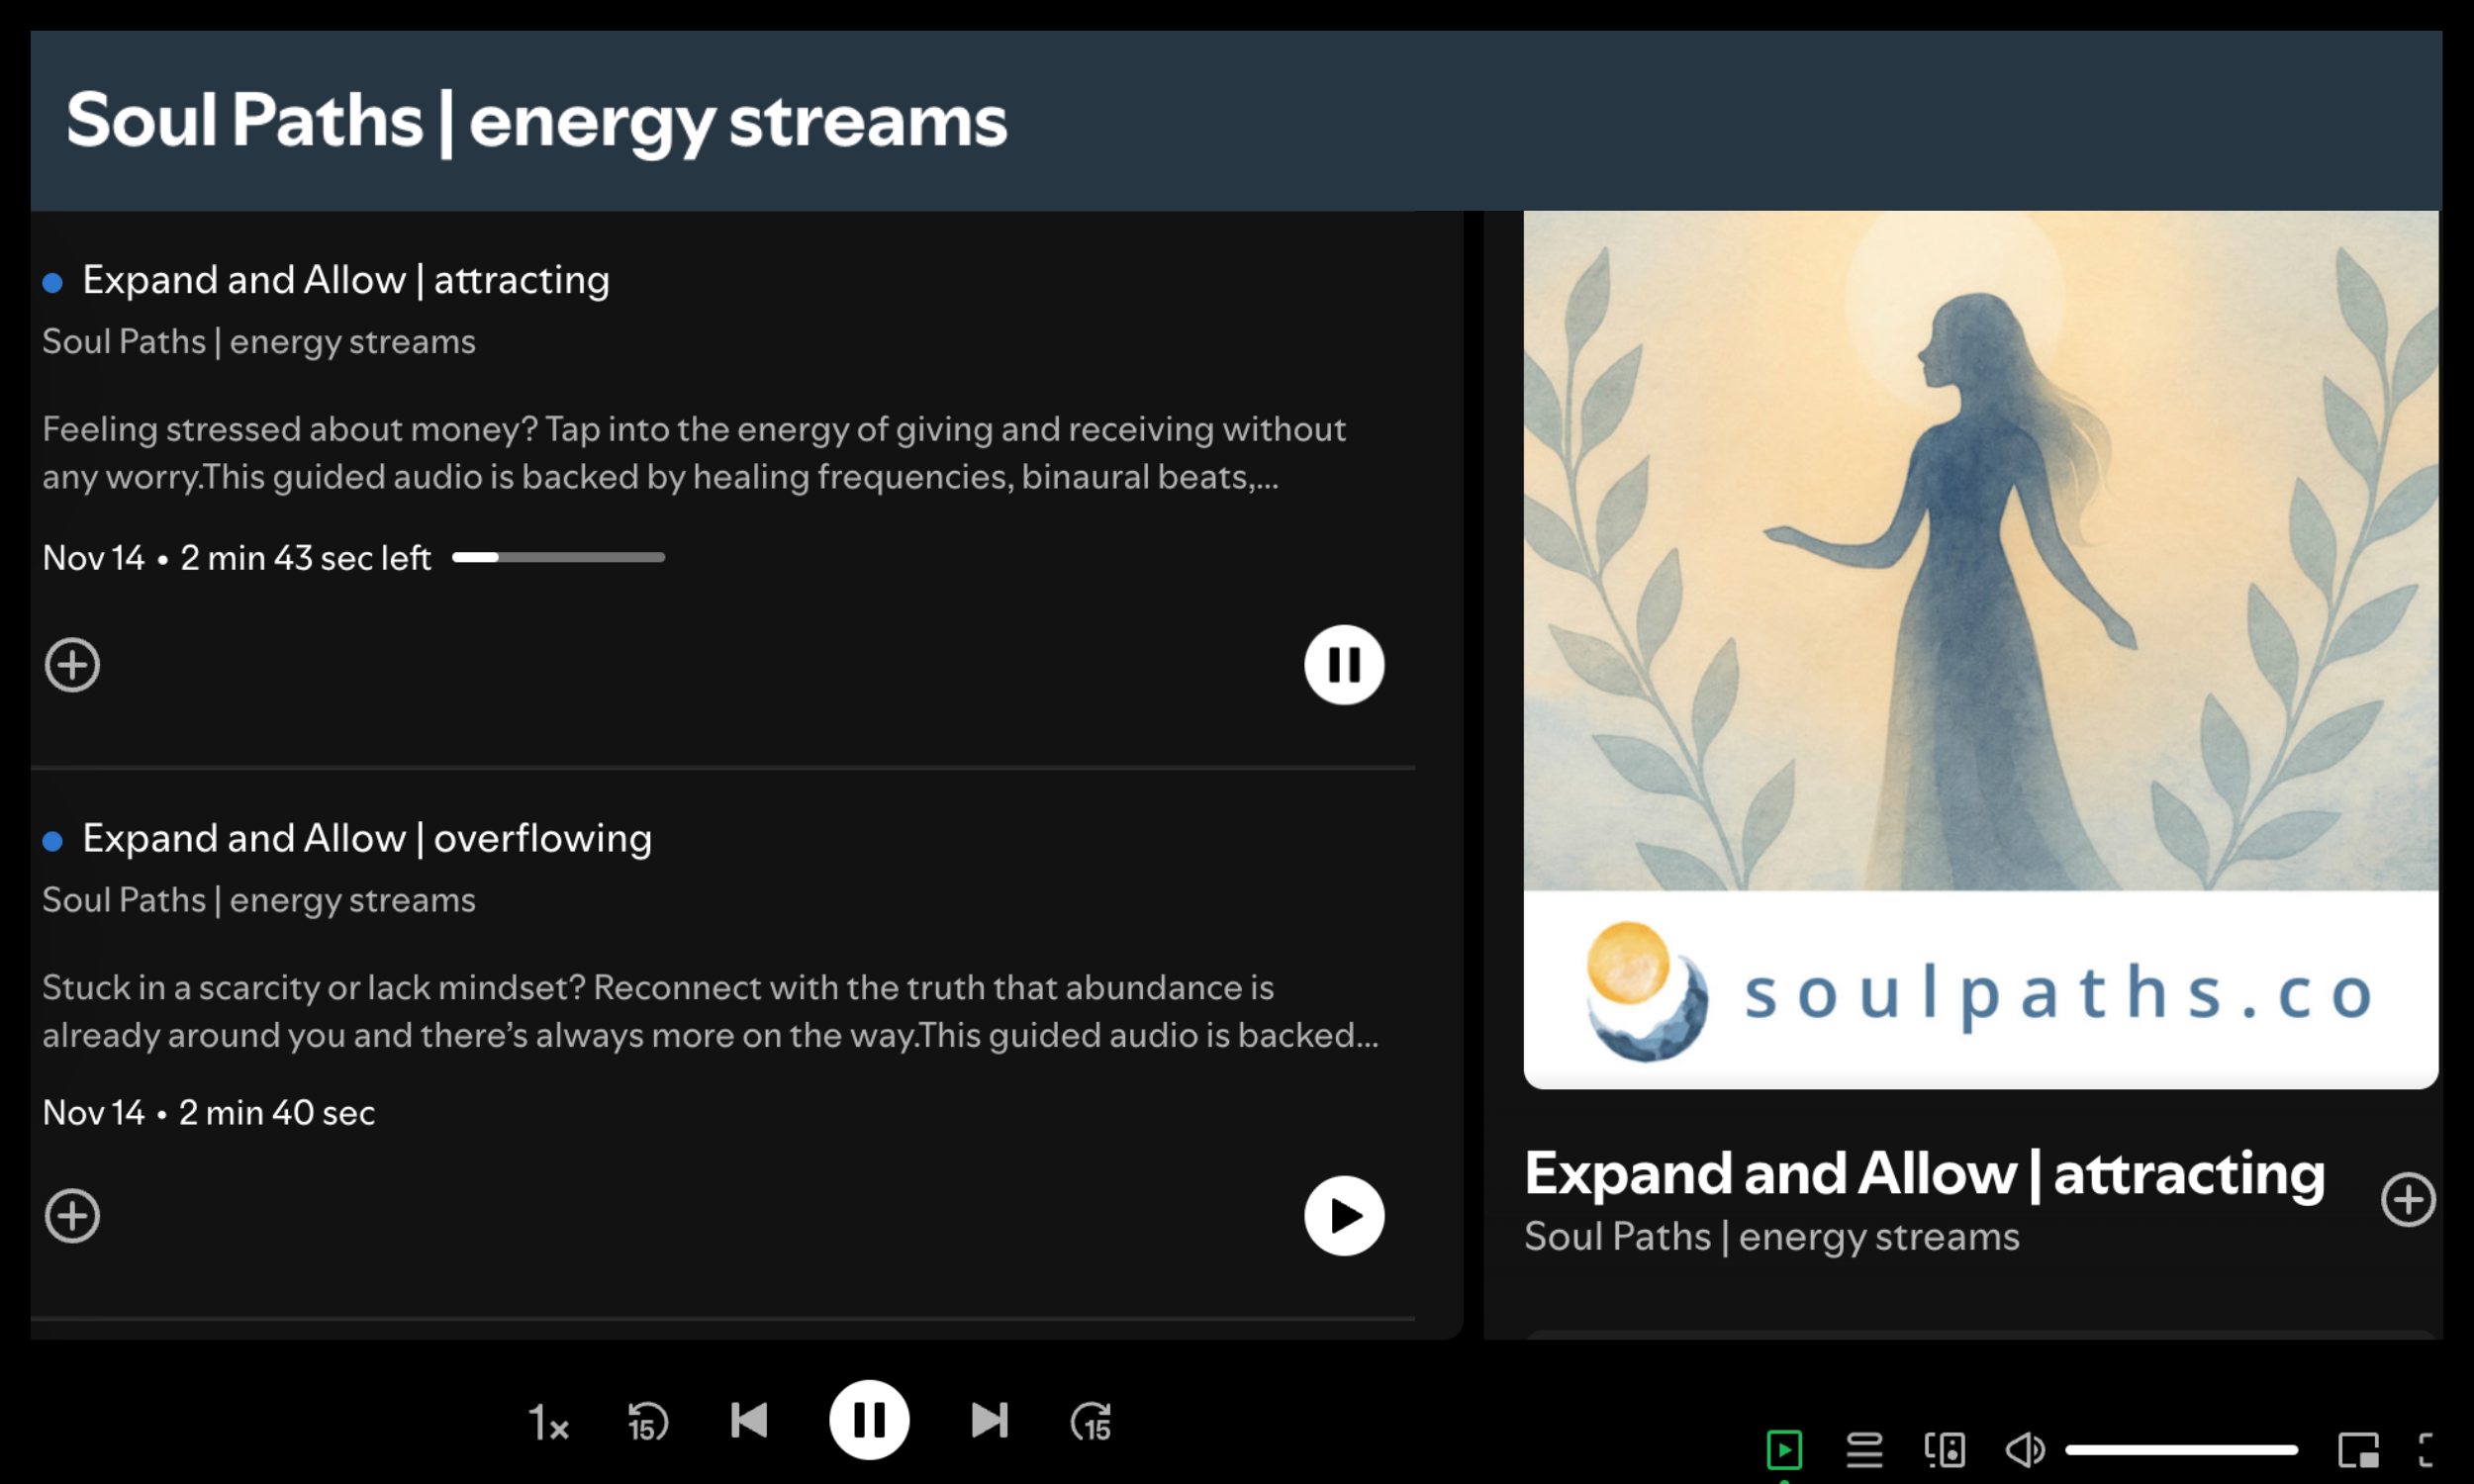Pause the 'attracting' episode in the list
Image resolution: width=2474 pixels, height=1484 pixels.
tap(1343, 664)
